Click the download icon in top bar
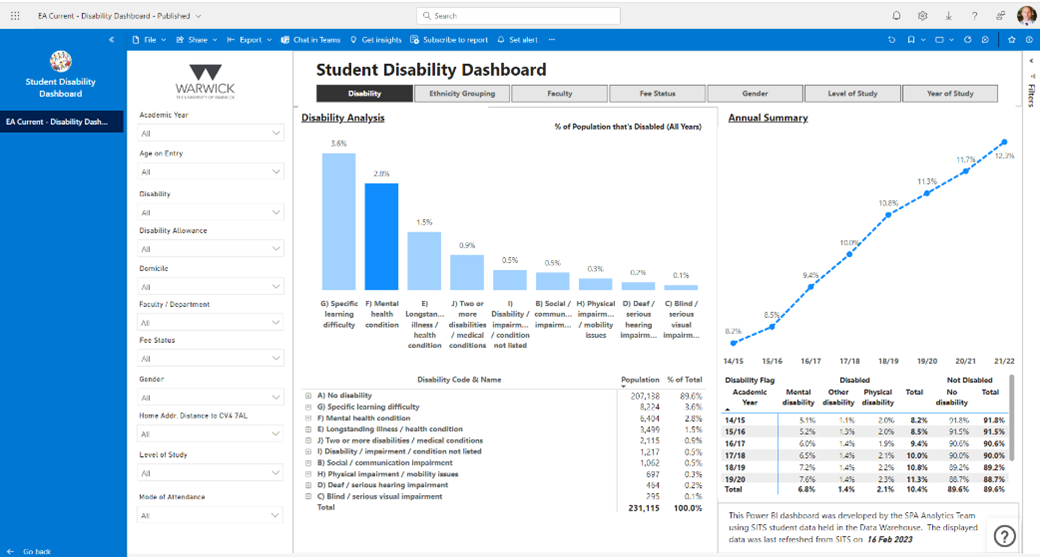The width and height of the screenshot is (1040, 557). [x=948, y=16]
